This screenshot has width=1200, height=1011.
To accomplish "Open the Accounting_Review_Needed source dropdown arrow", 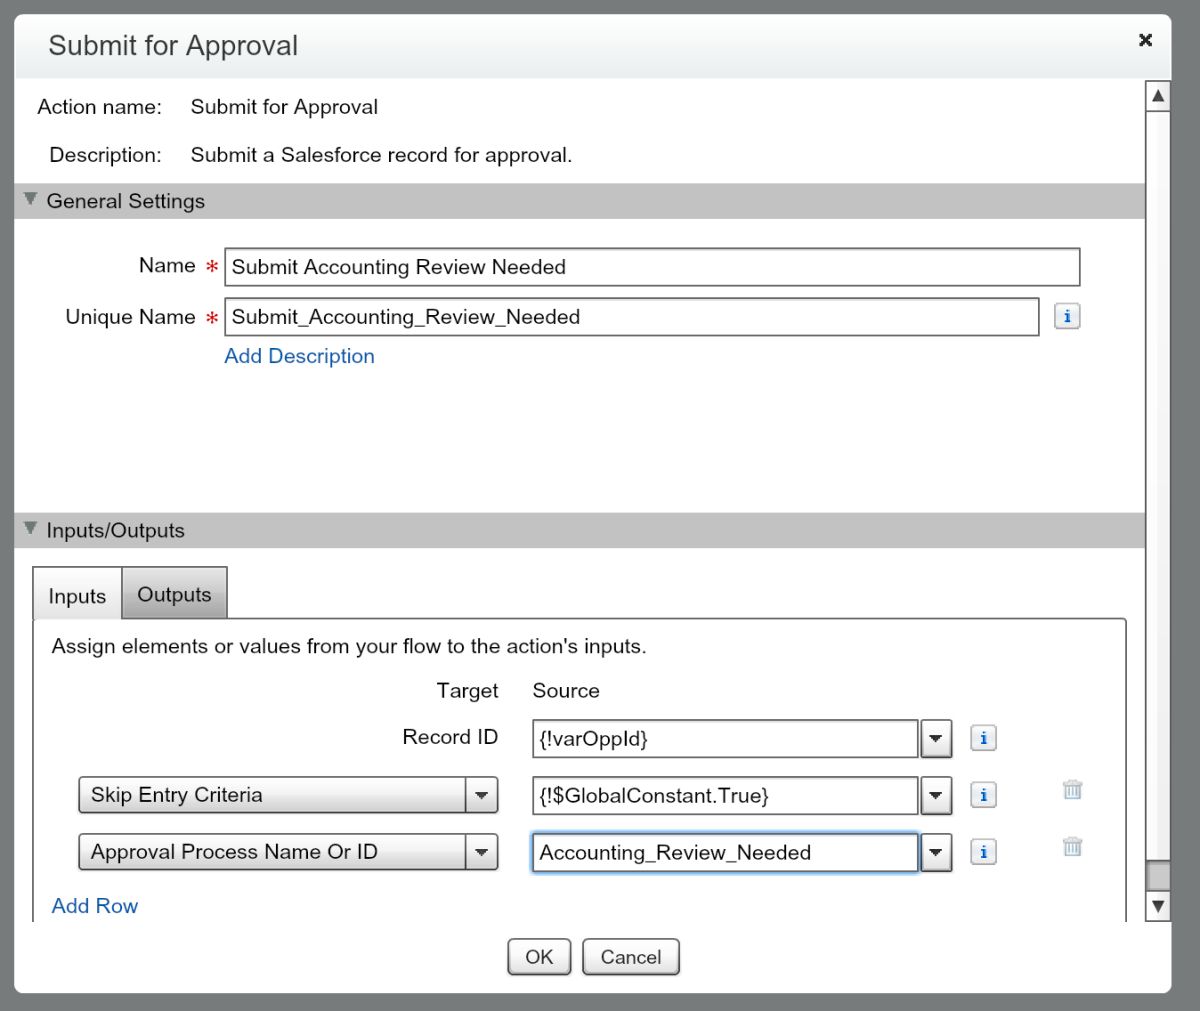I will [936, 853].
